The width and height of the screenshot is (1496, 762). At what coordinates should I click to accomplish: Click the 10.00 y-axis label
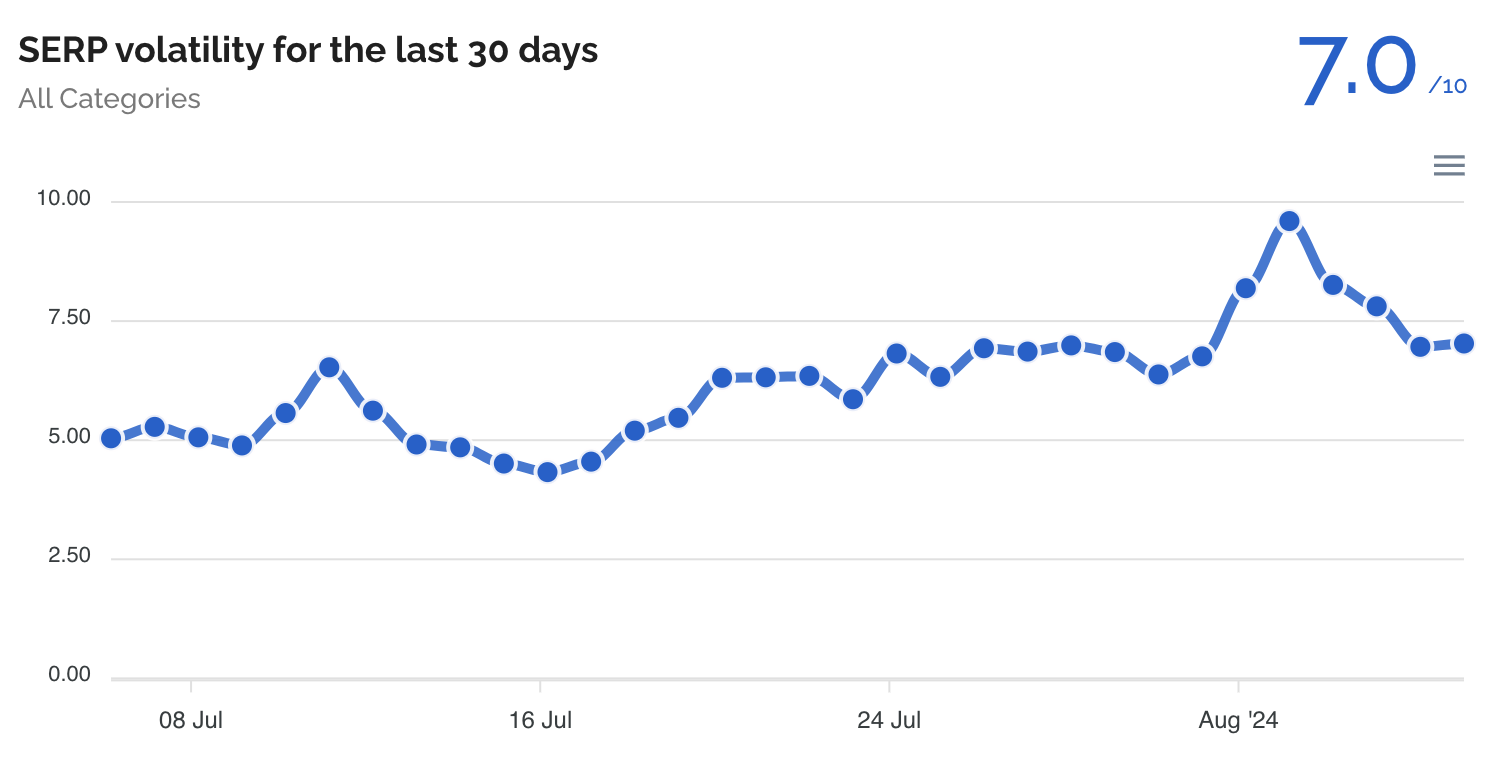tap(63, 199)
